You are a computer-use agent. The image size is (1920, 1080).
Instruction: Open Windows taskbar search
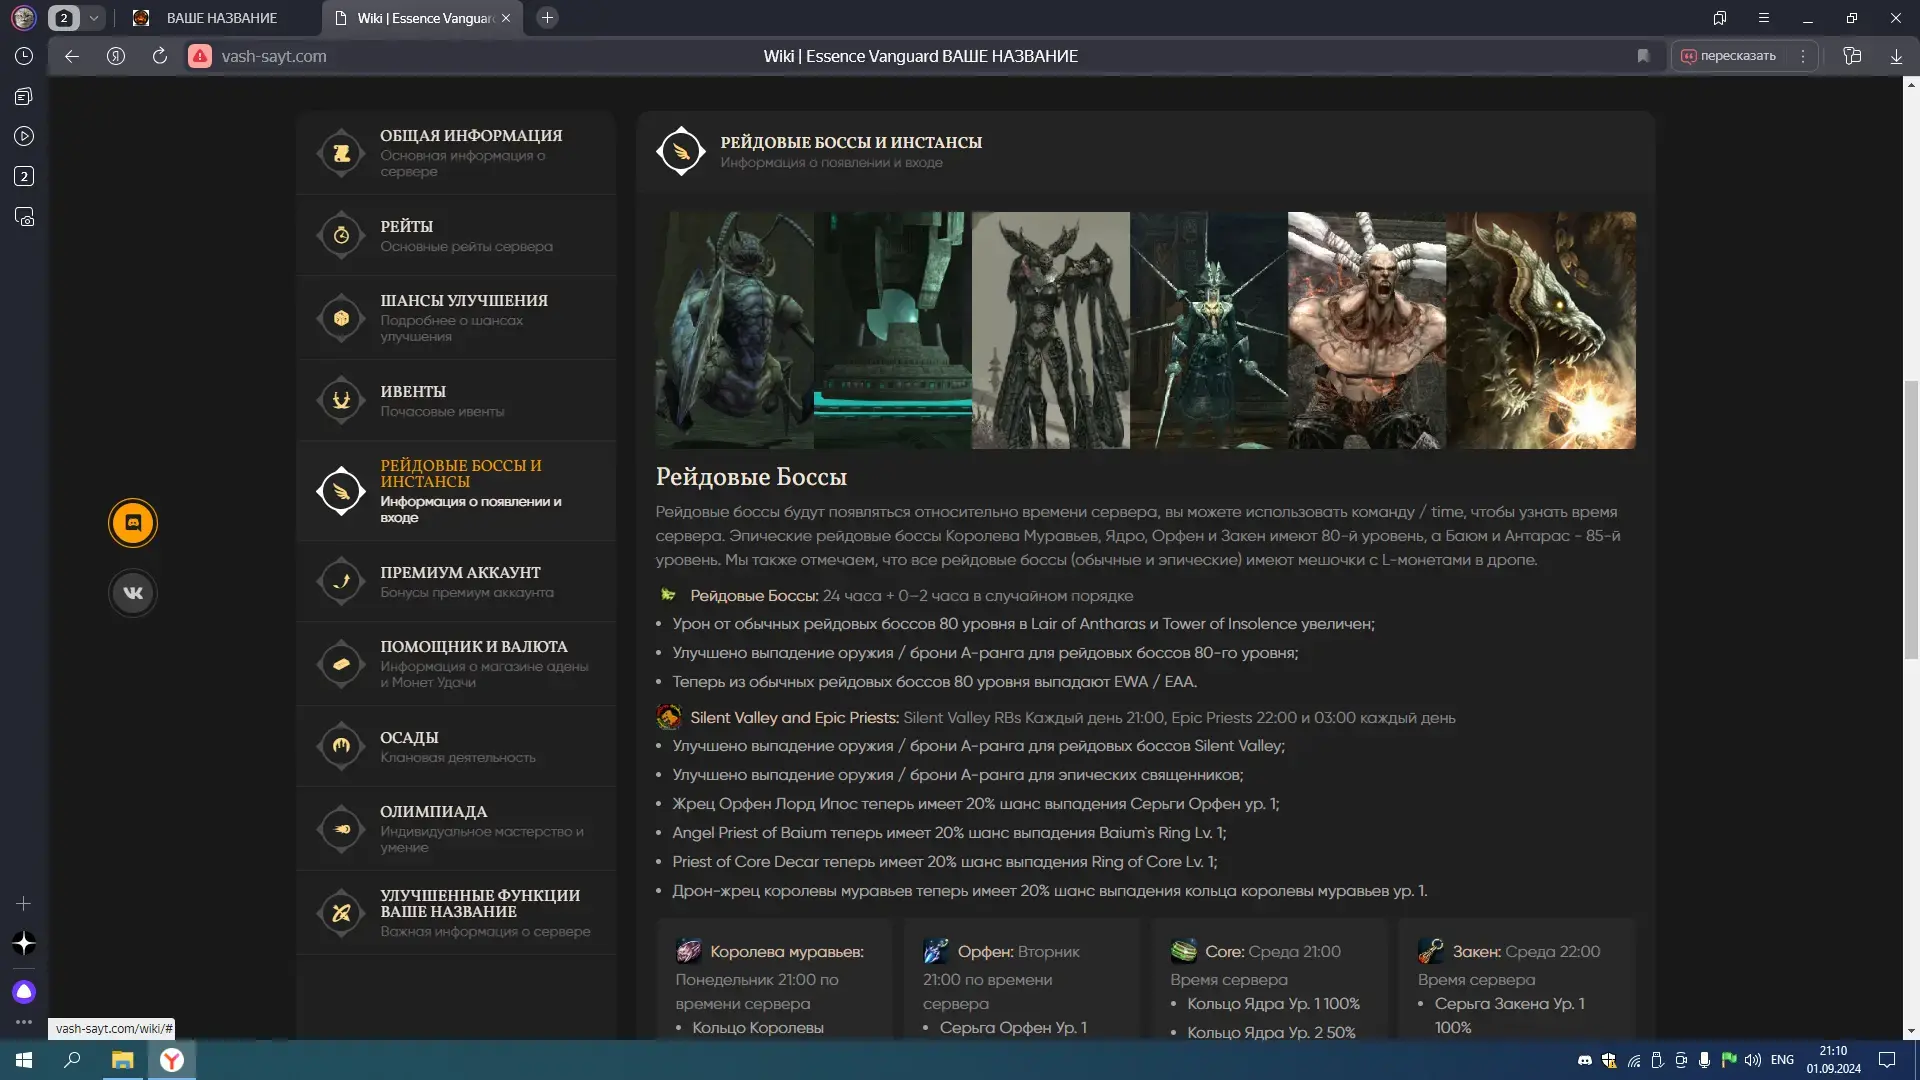point(72,1060)
